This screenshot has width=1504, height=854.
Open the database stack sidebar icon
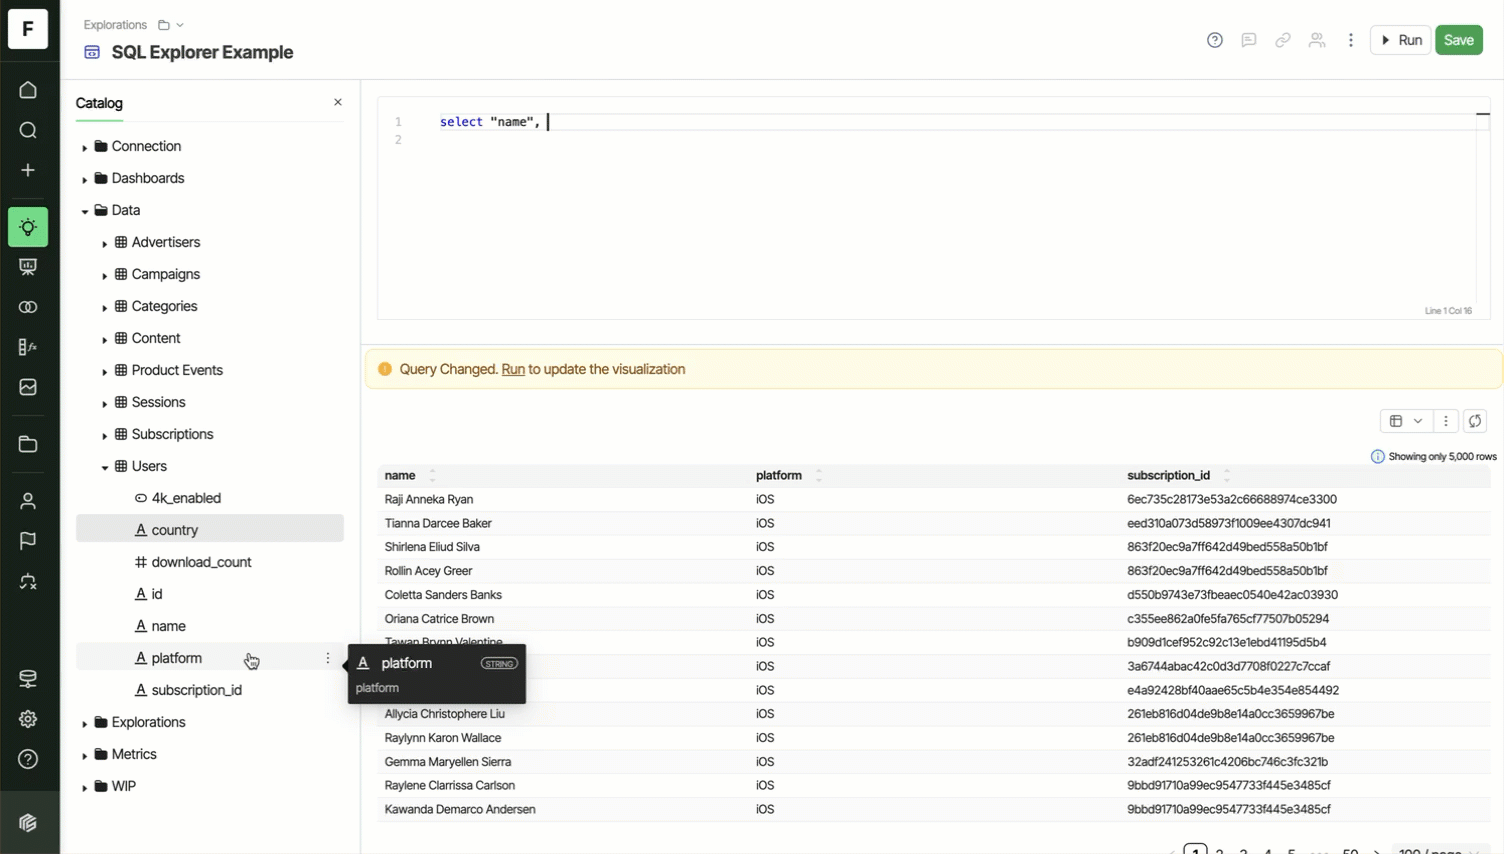click(28, 679)
